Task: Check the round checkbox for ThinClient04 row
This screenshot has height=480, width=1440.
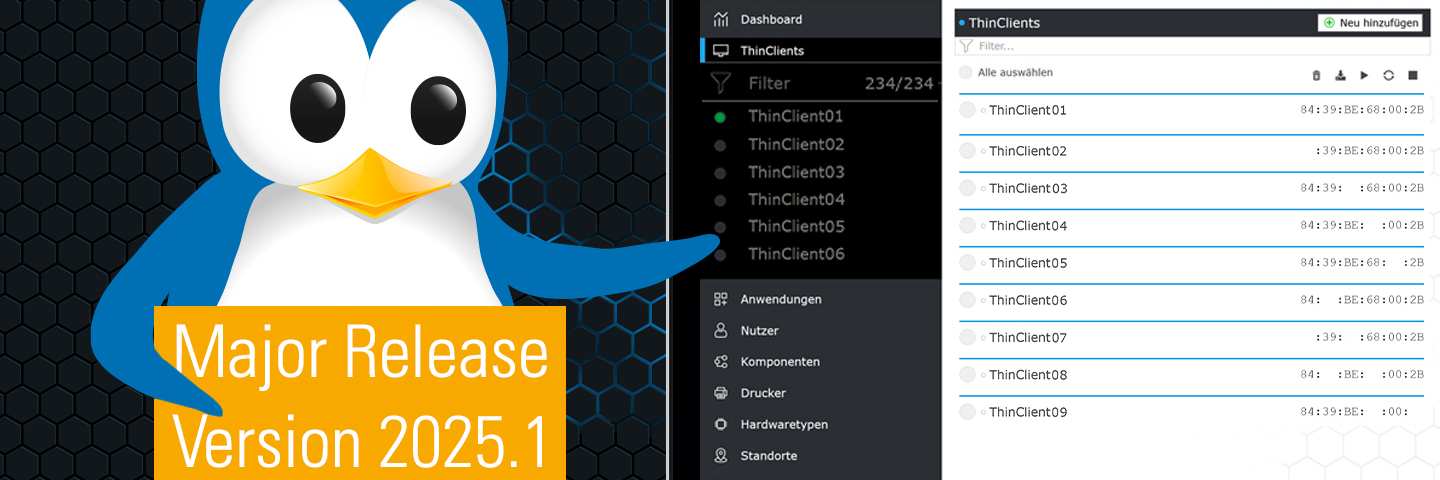Action: coord(967,225)
